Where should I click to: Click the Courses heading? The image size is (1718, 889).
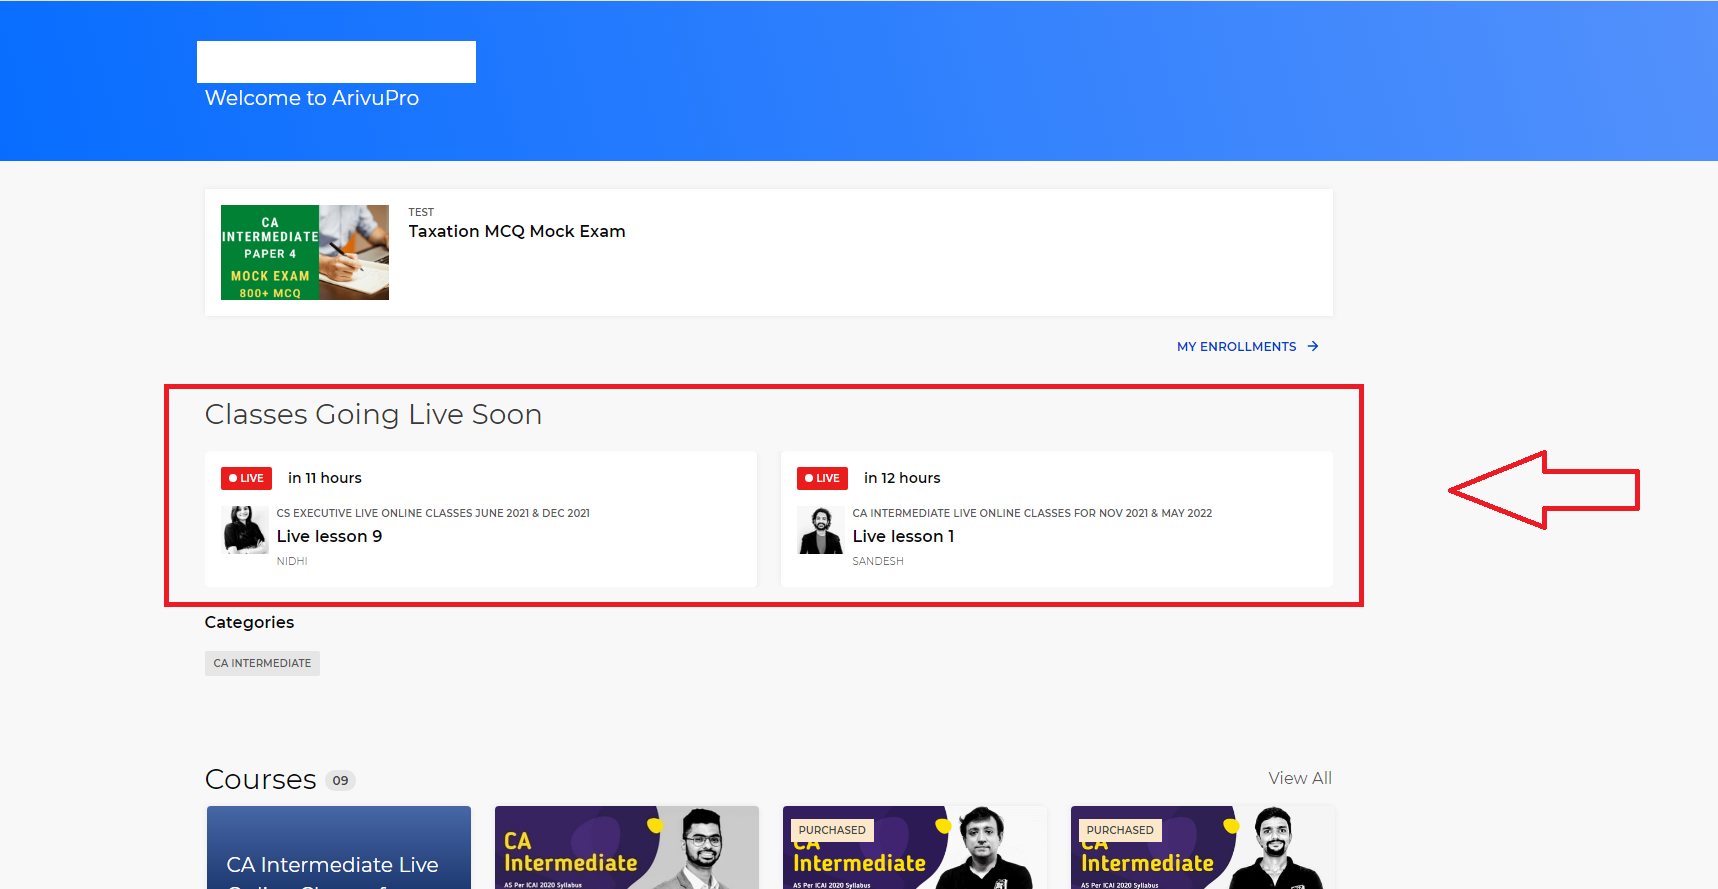[x=260, y=779]
